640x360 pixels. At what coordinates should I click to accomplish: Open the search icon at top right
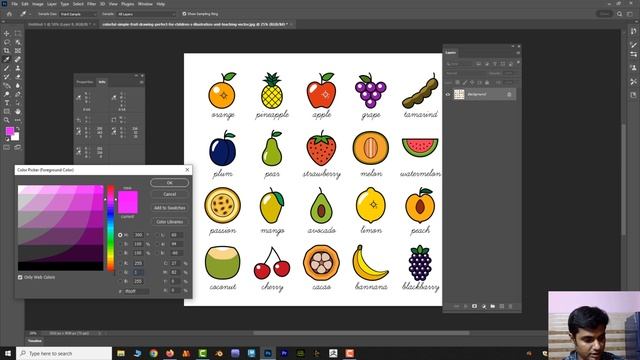click(x=619, y=14)
